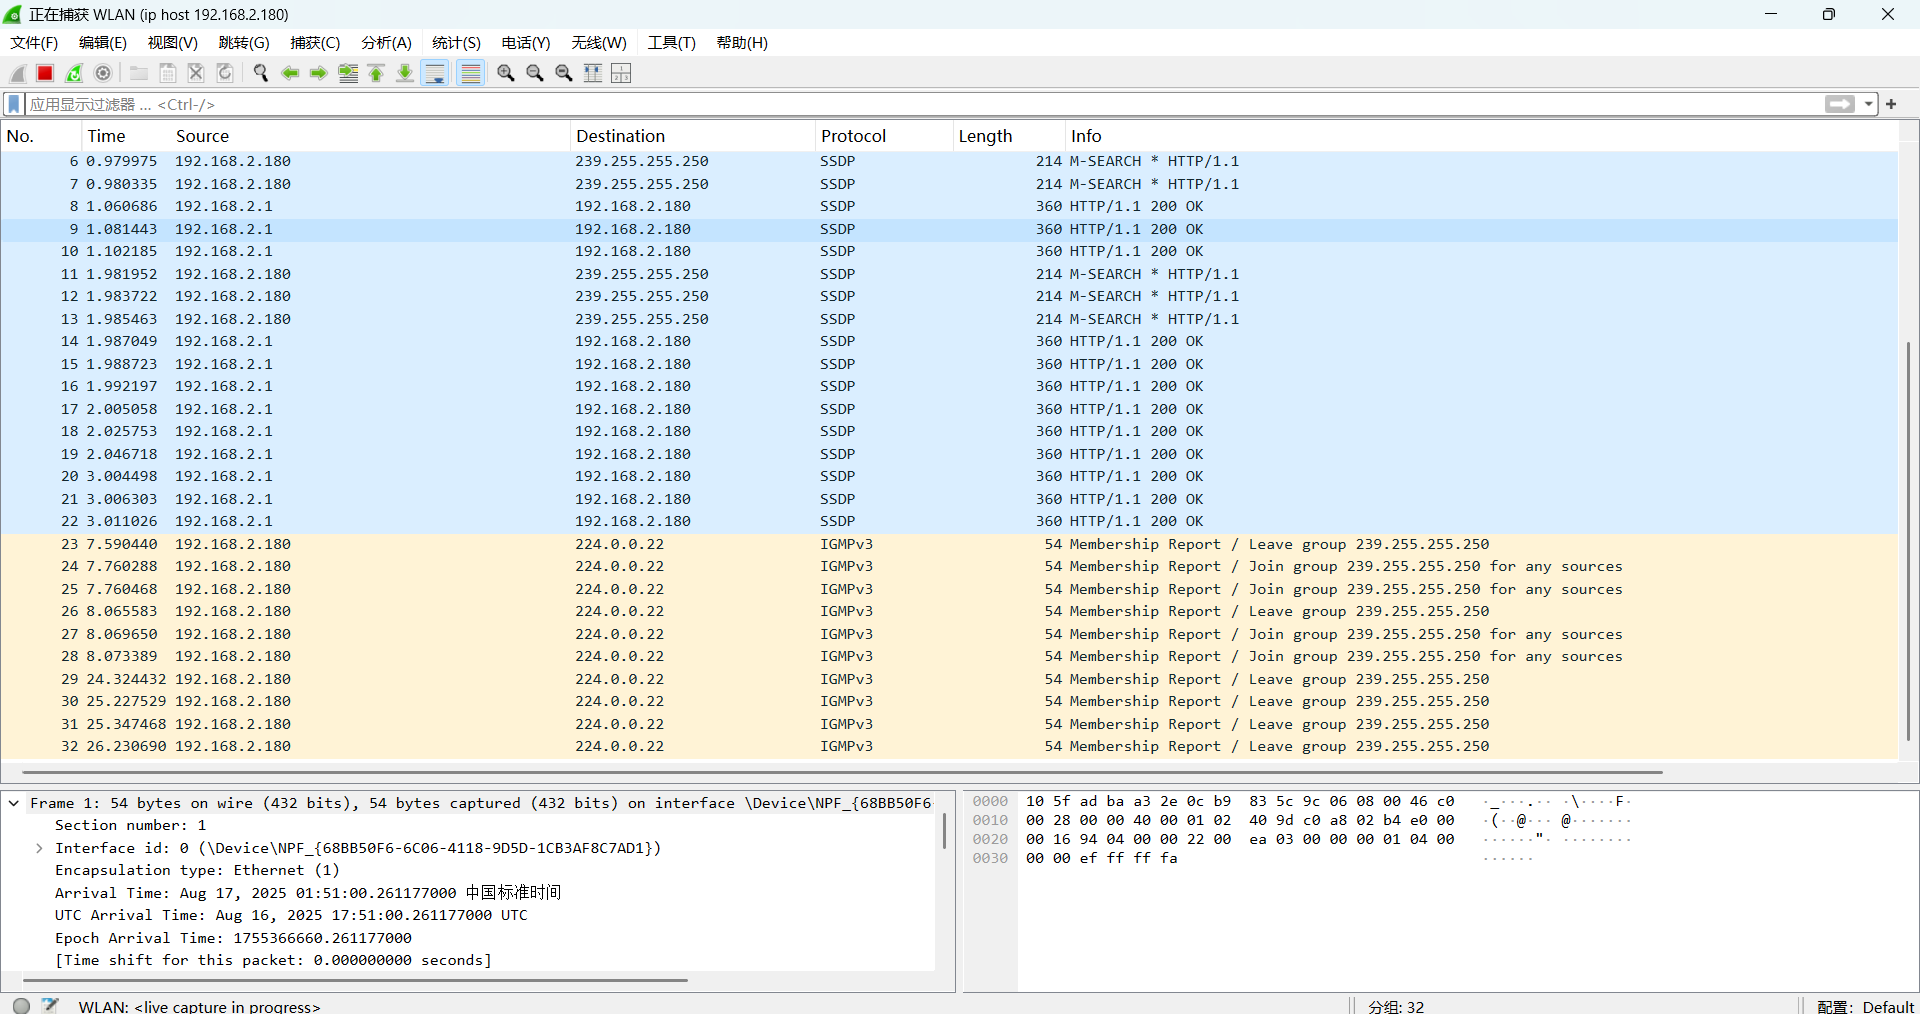
Task: Restart the current capture
Action: tap(74, 73)
